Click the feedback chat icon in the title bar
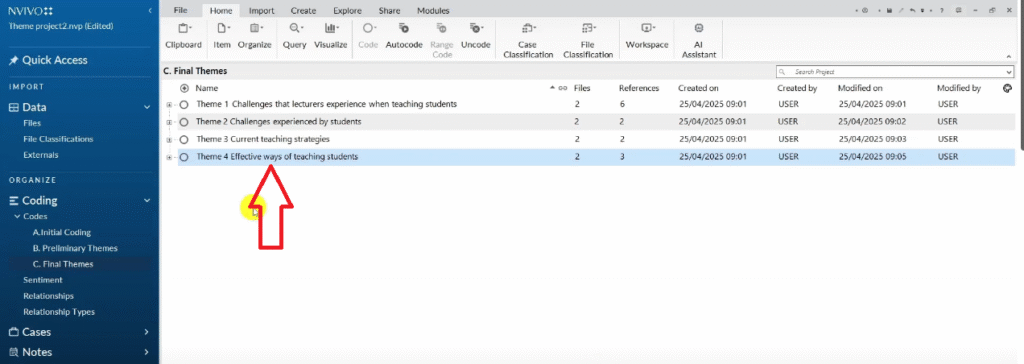Viewport: 1024px width, 364px height. 958,10
